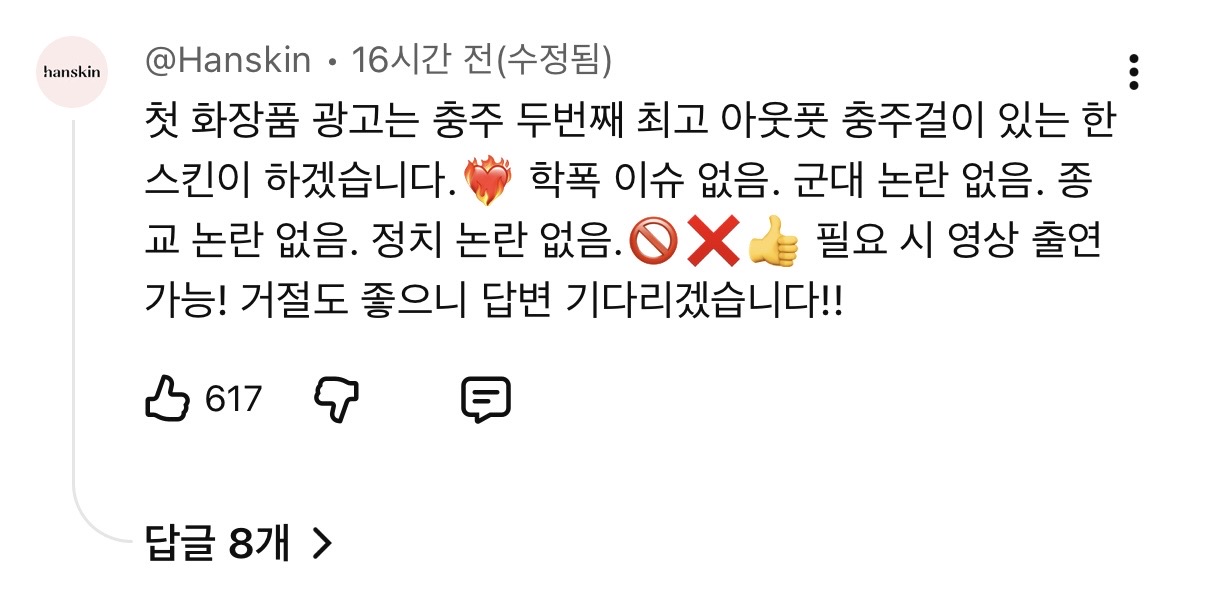Visit the @Hanskin username link
Screen dimensions: 1206x608
click(229, 62)
